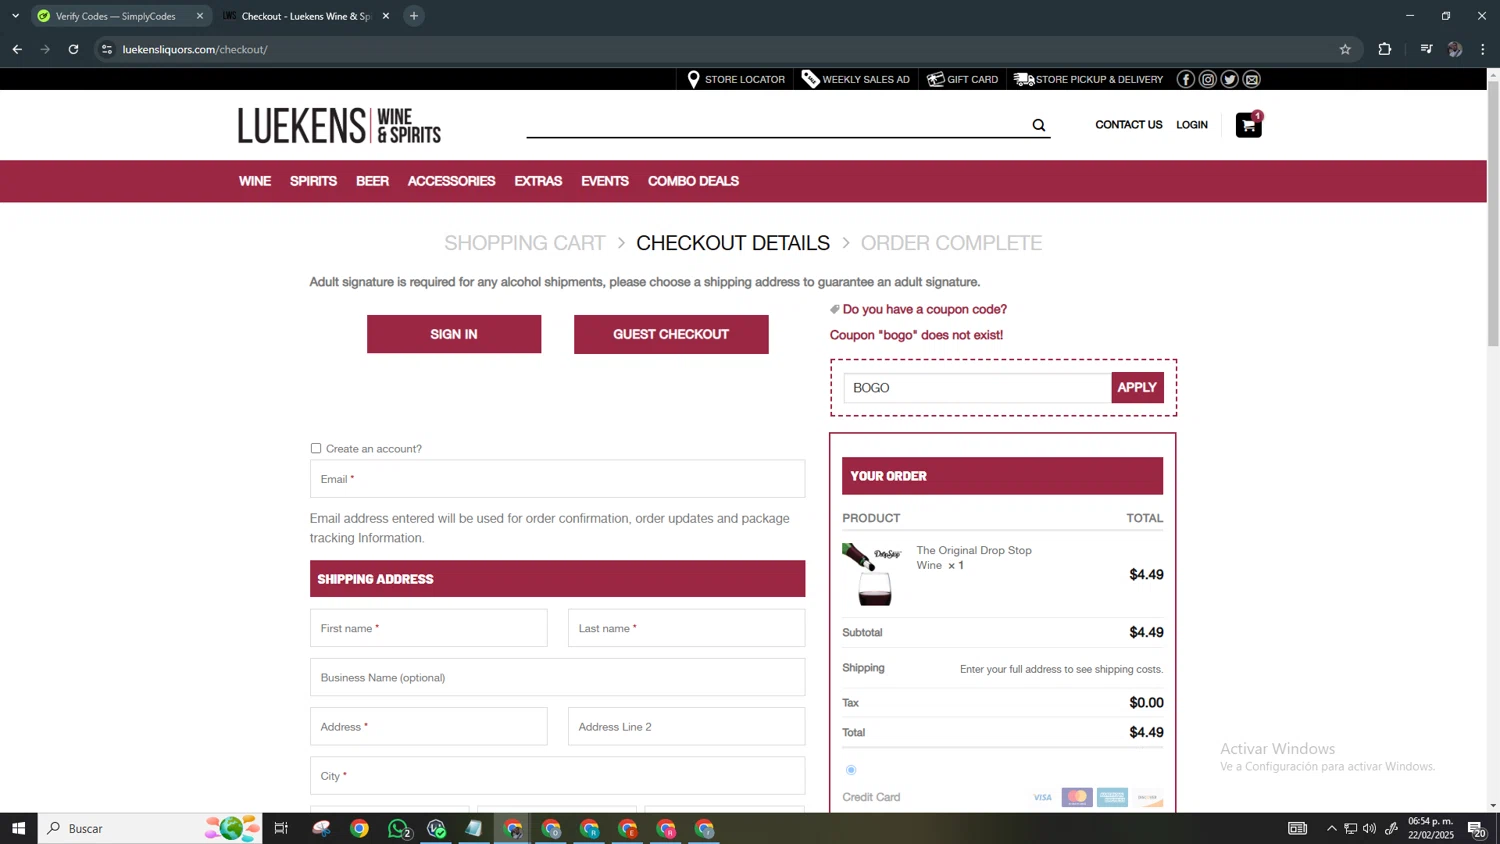The height and width of the screenshot is (844, 1500).
Task: Show hidden system tray icons chevron
Action: point(1331,828)
